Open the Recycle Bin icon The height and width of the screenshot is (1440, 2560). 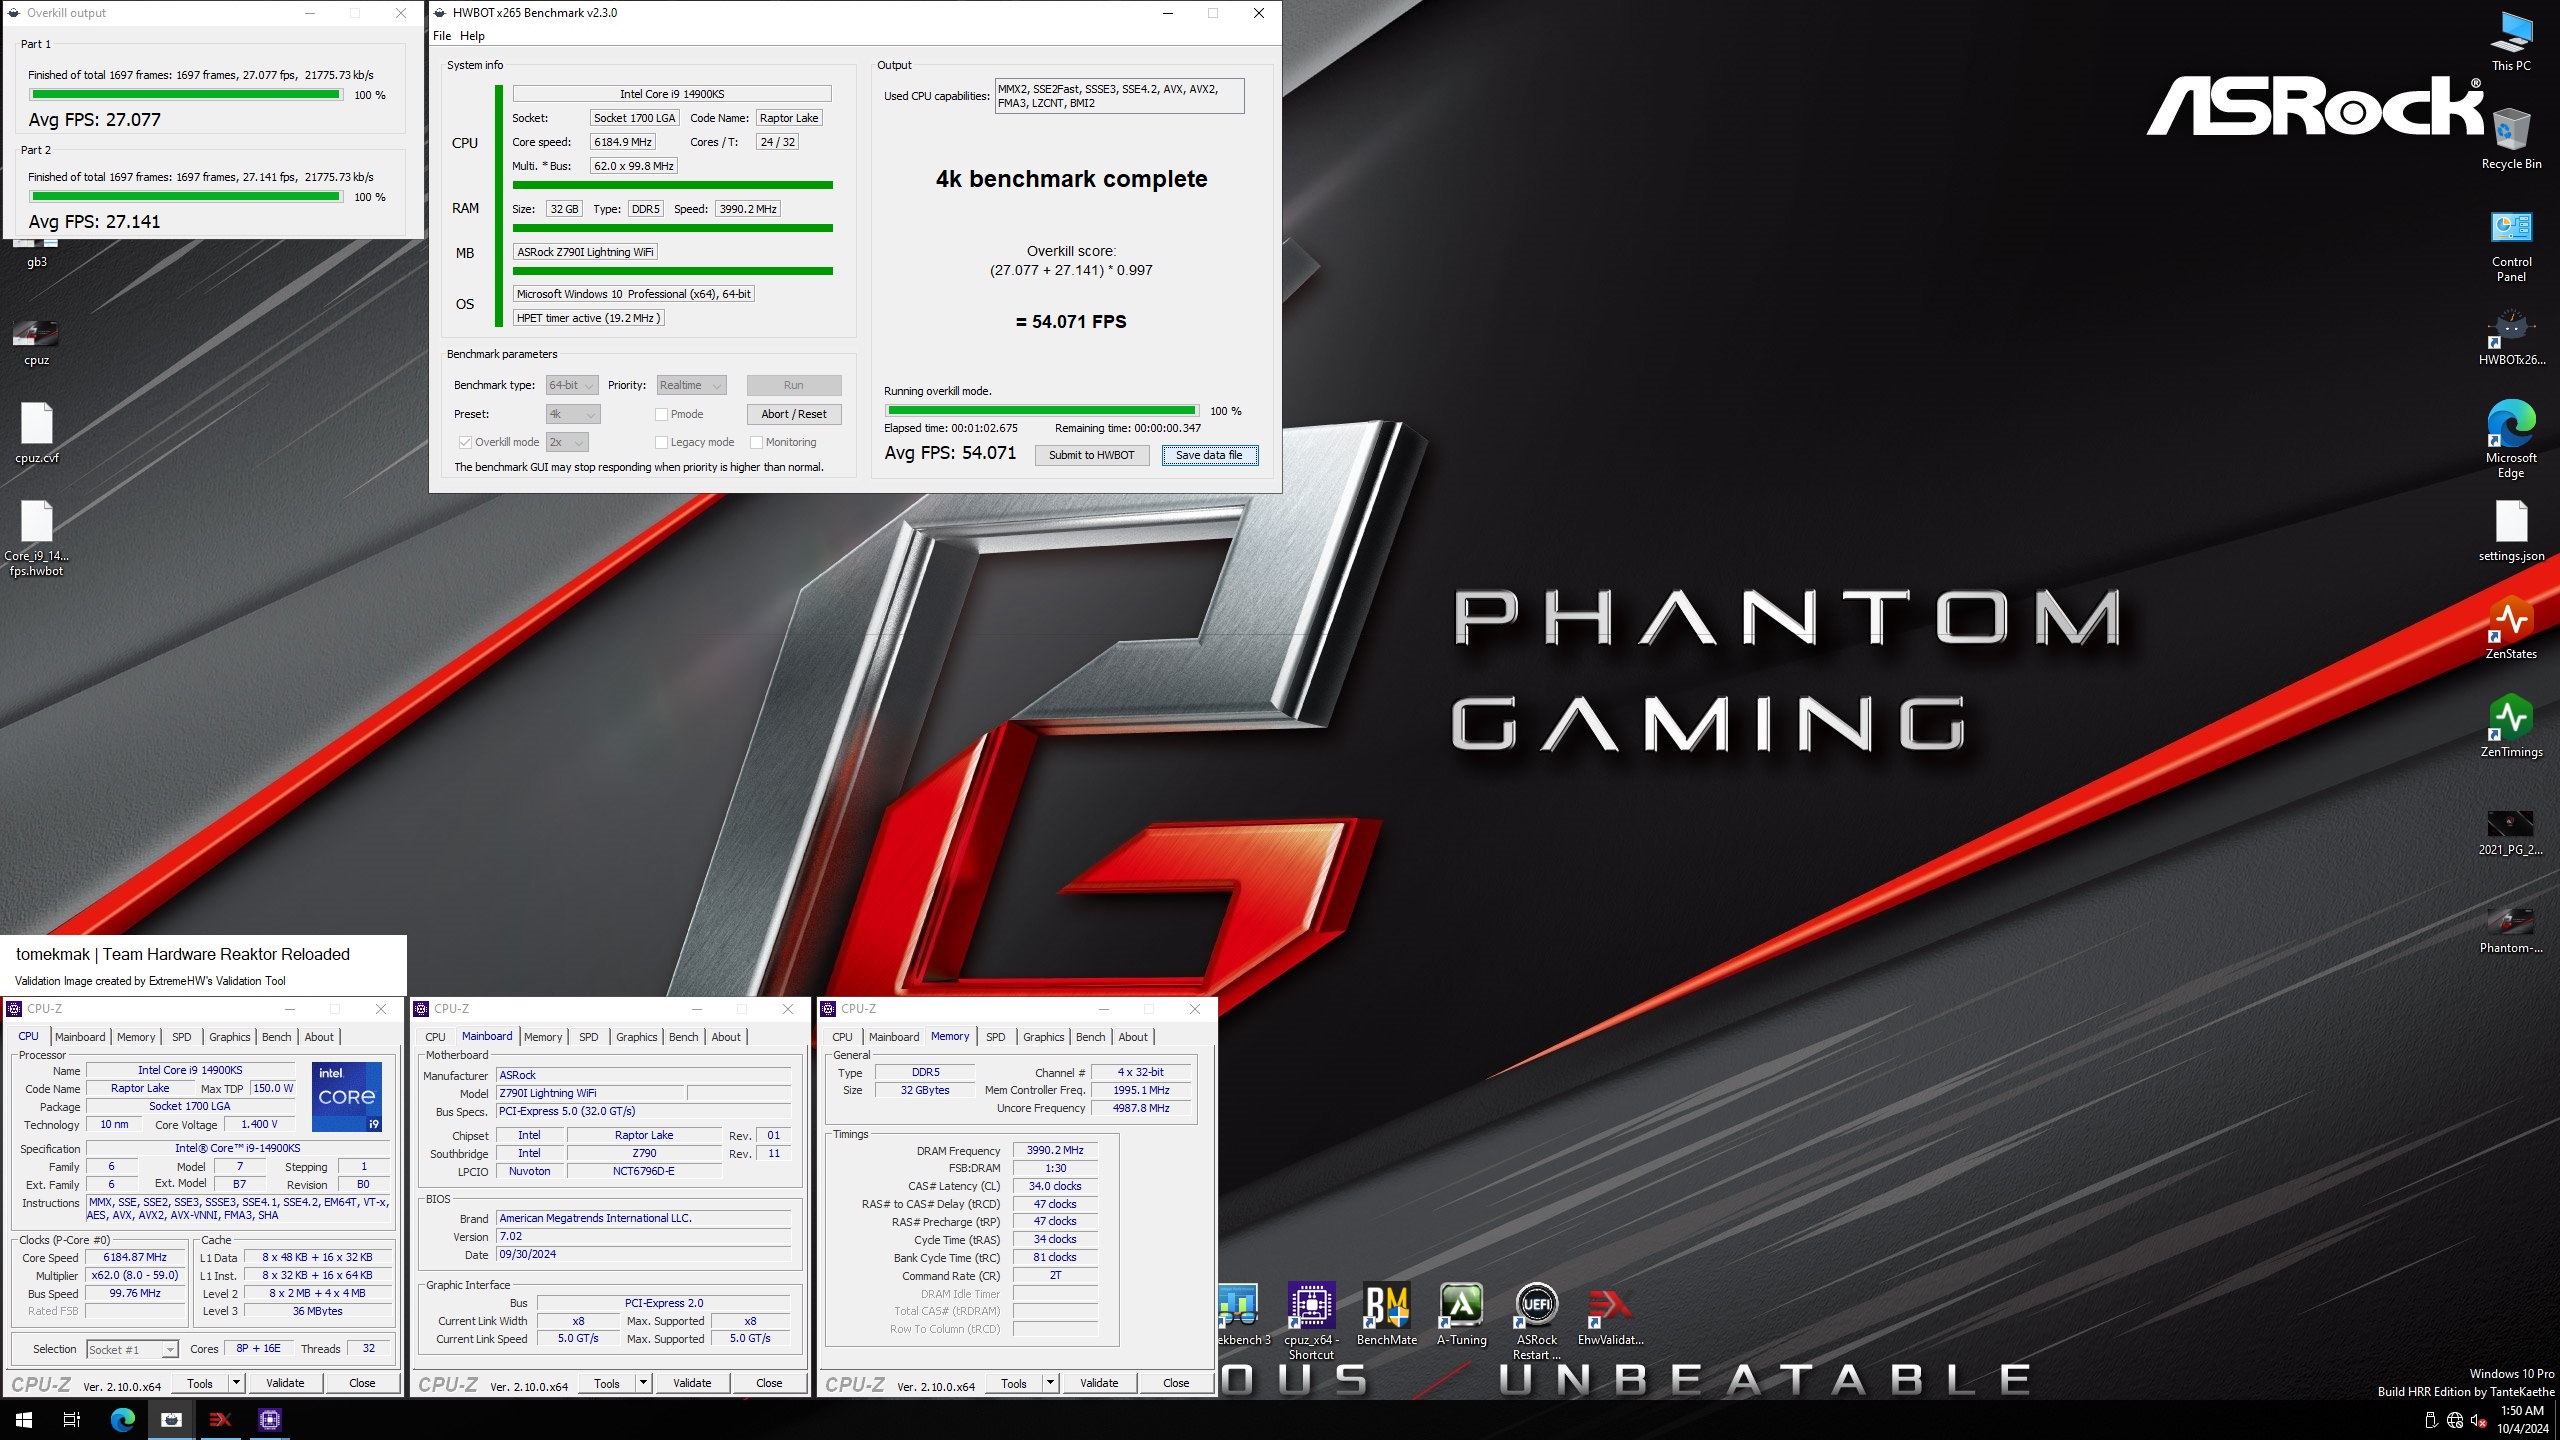2511,138
